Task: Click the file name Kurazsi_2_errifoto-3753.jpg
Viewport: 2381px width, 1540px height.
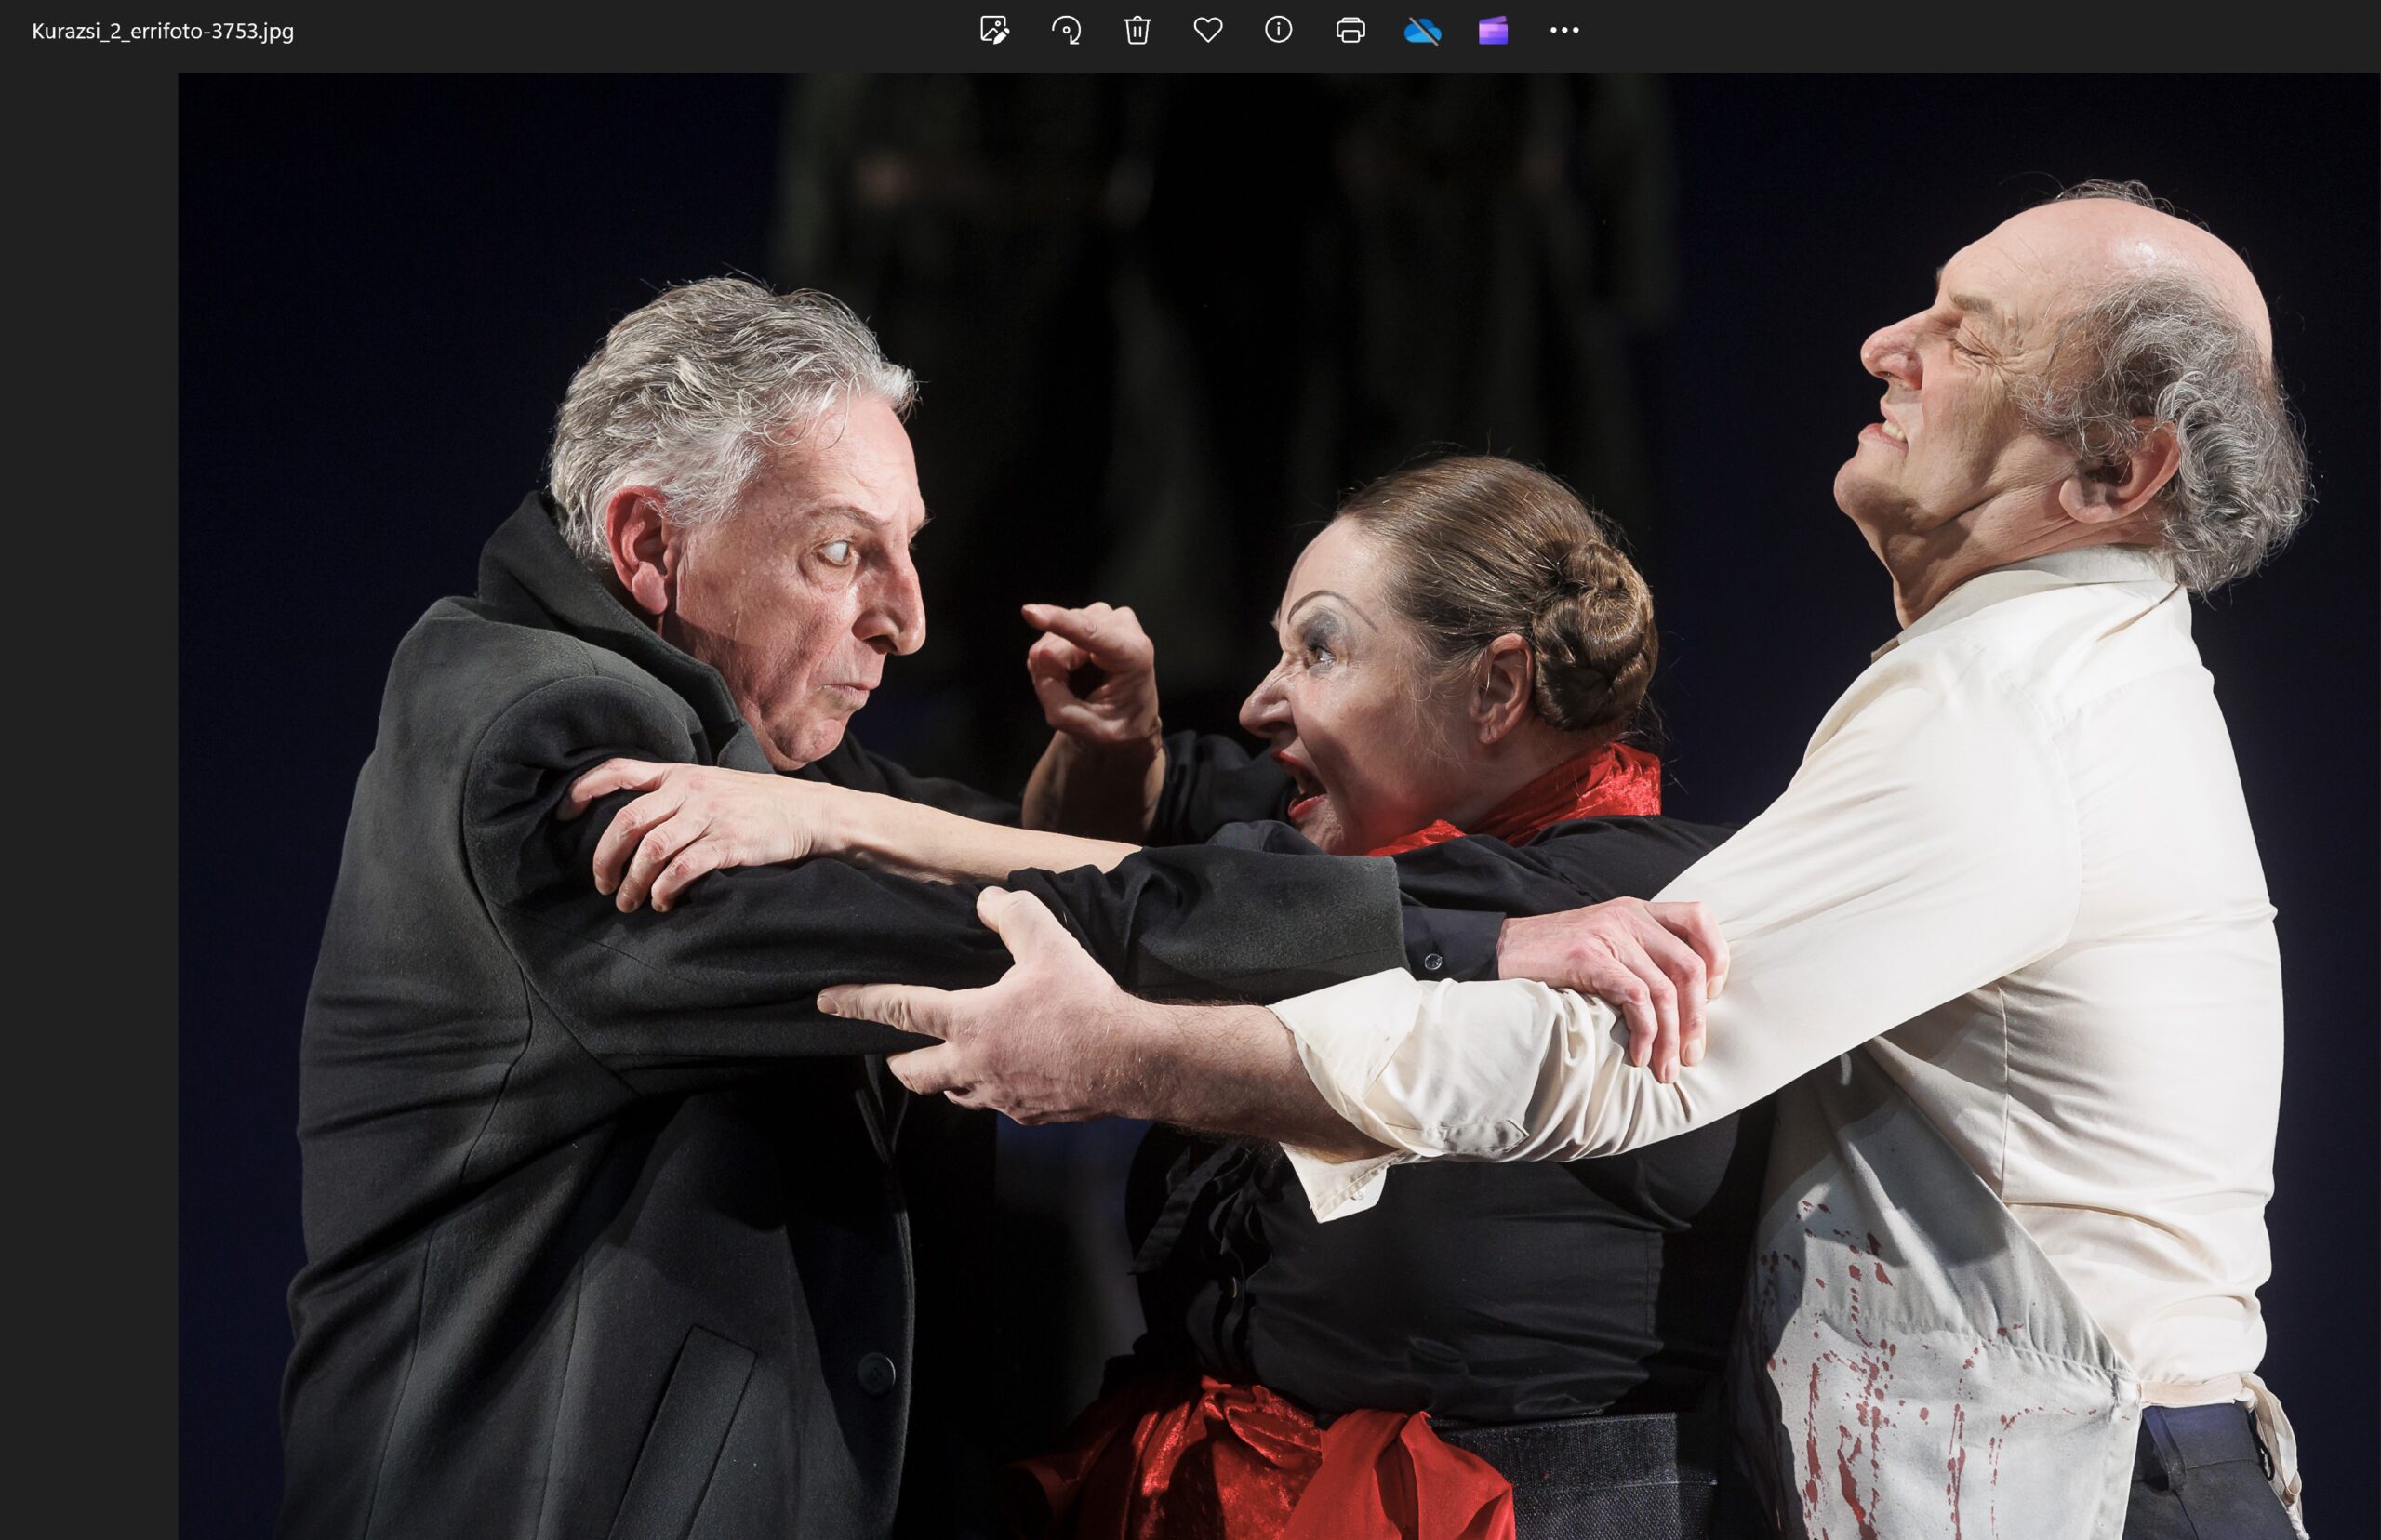Action: click(x=163, y=31)
